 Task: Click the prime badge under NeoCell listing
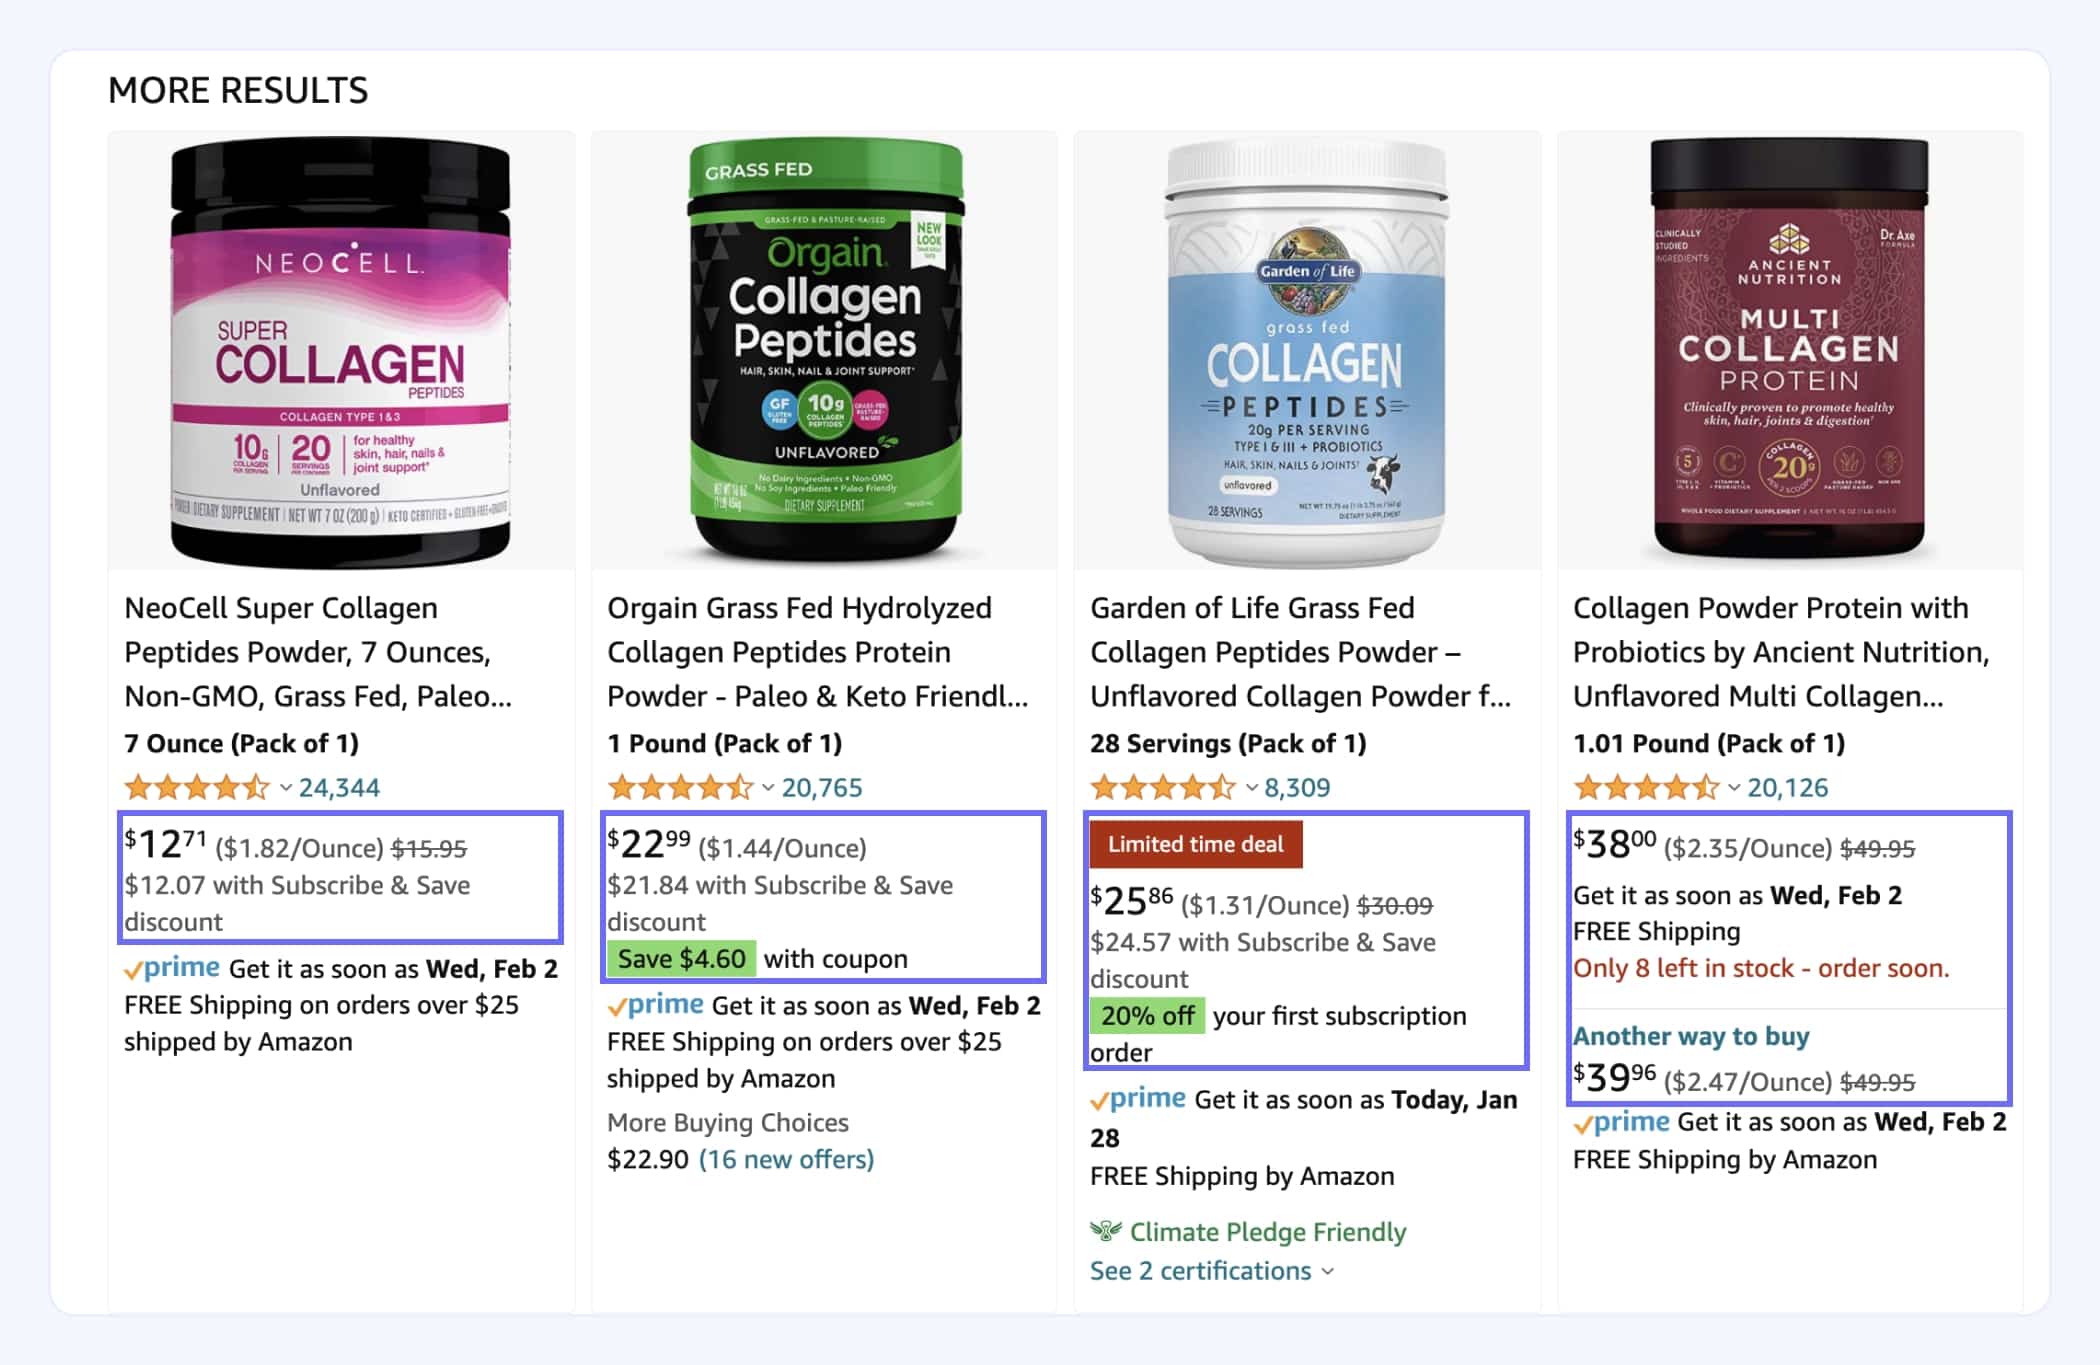172,968
